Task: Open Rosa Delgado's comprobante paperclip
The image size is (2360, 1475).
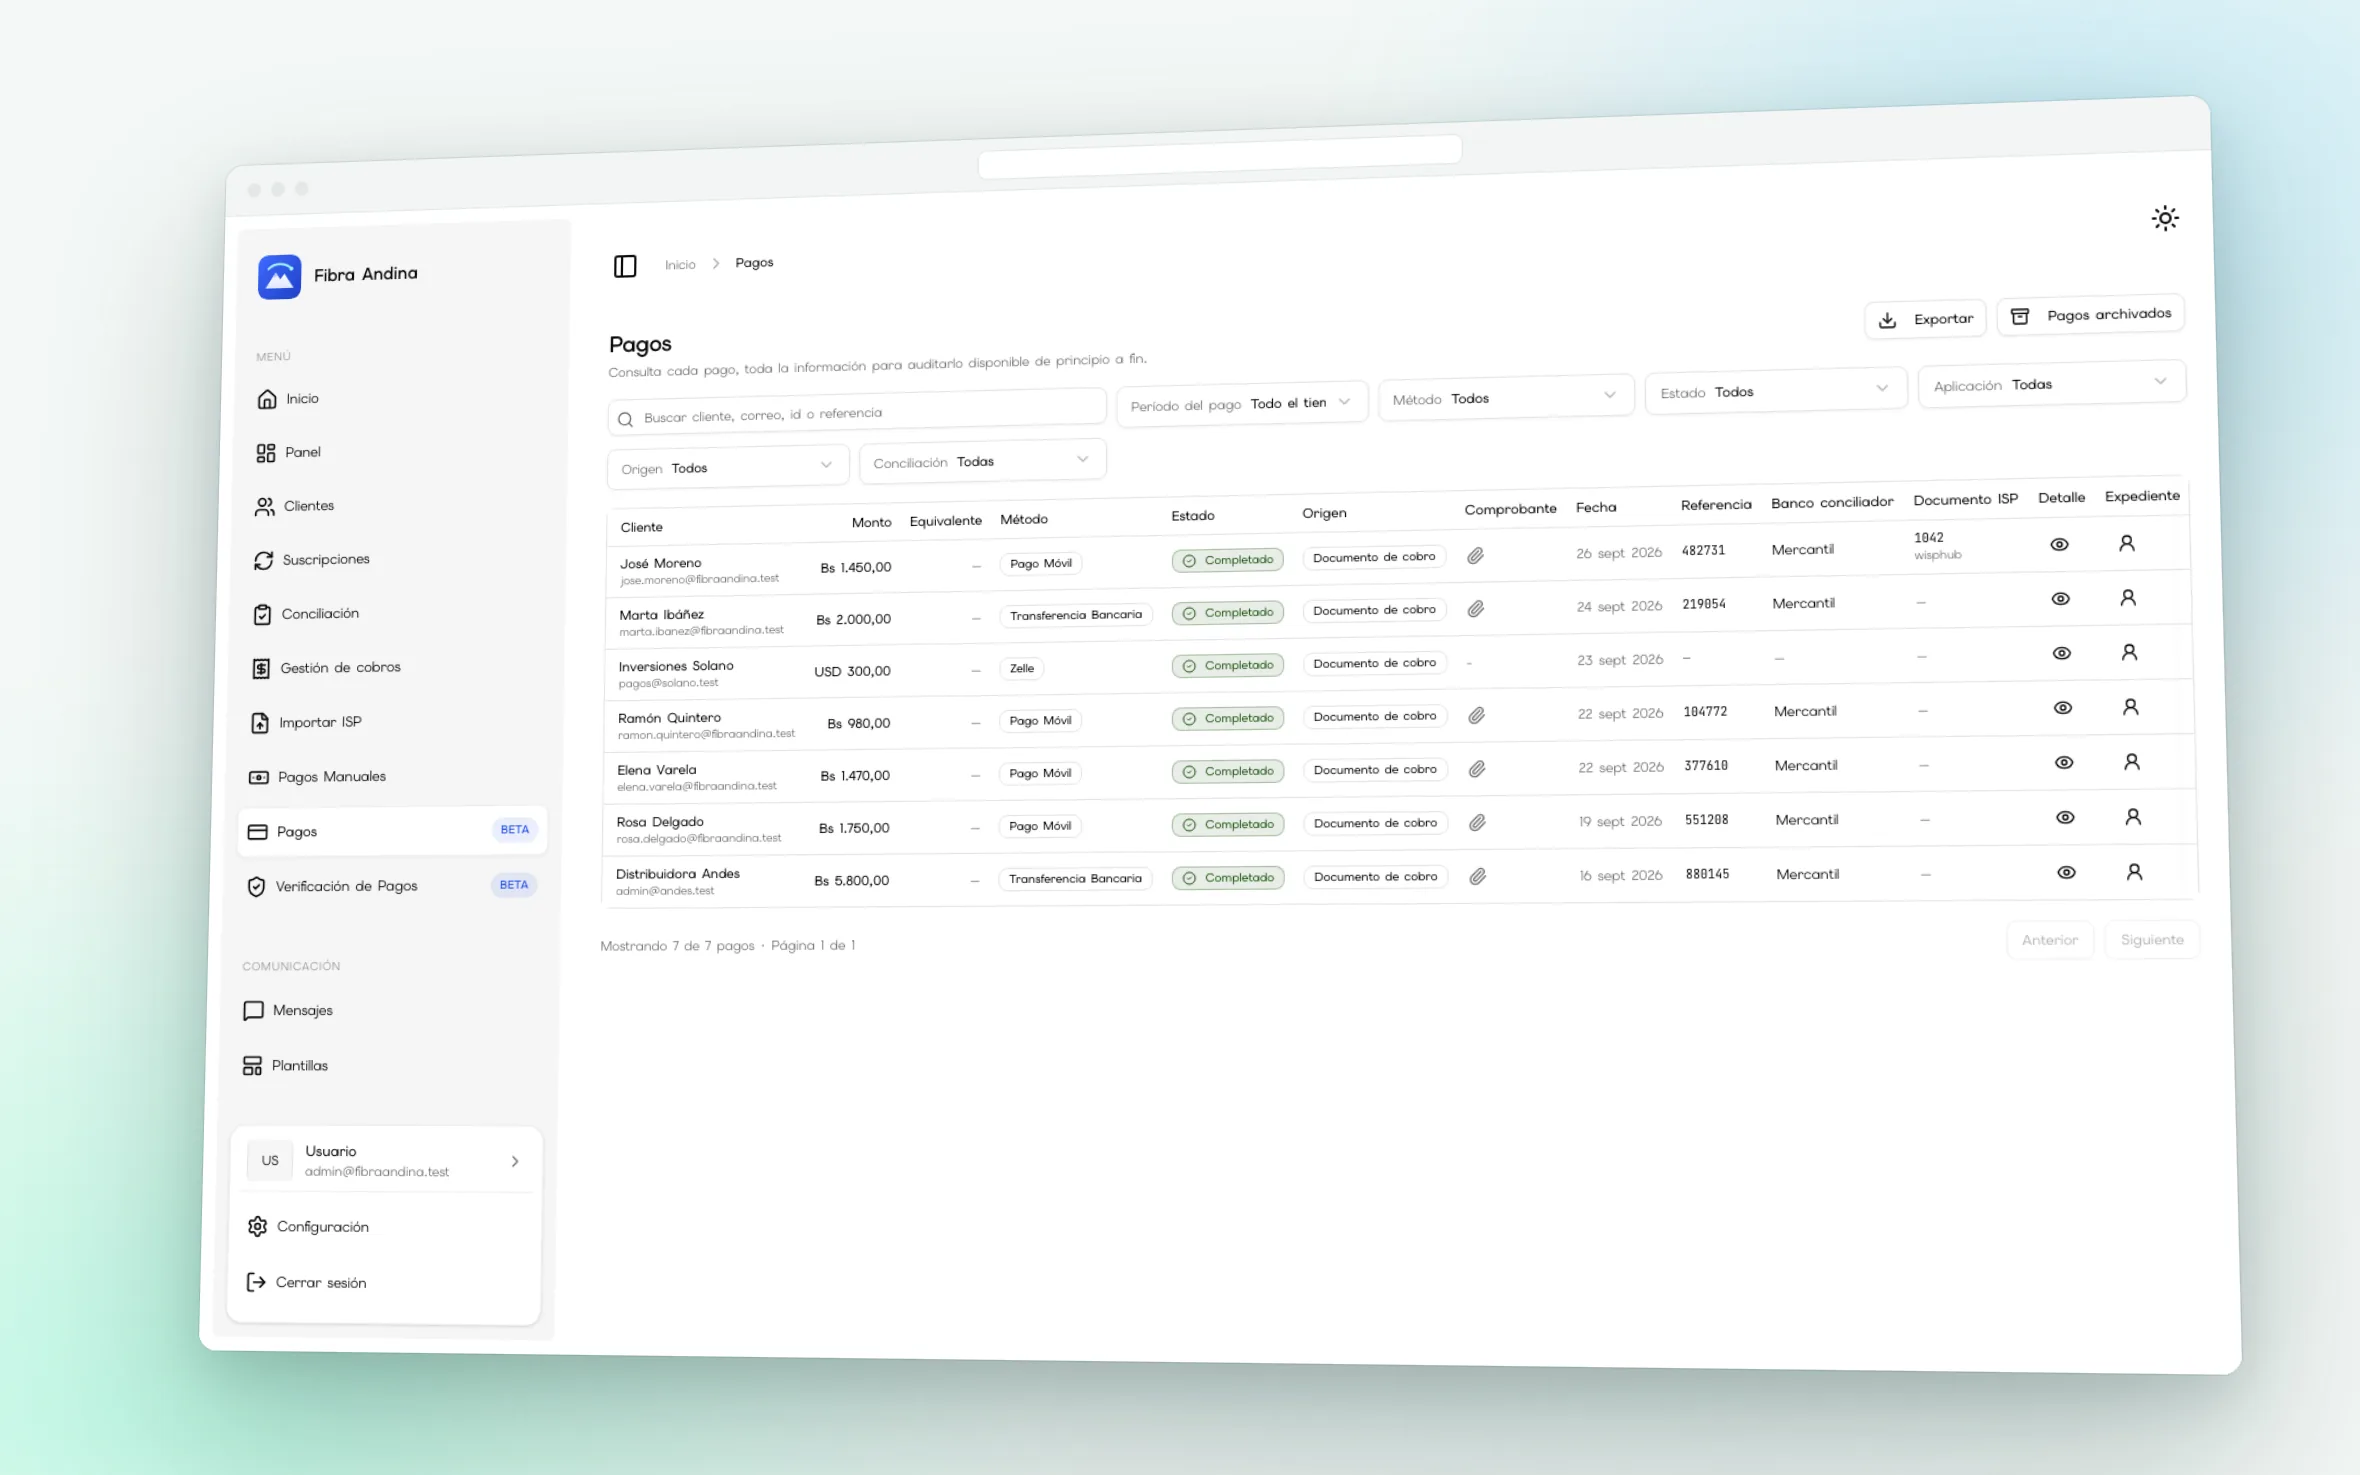Action: pos(1477,822)
